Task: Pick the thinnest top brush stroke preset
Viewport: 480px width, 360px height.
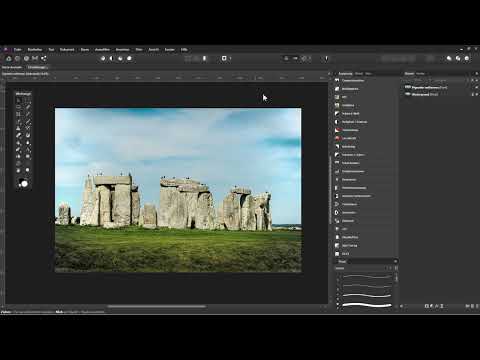Action: [367, 277]
